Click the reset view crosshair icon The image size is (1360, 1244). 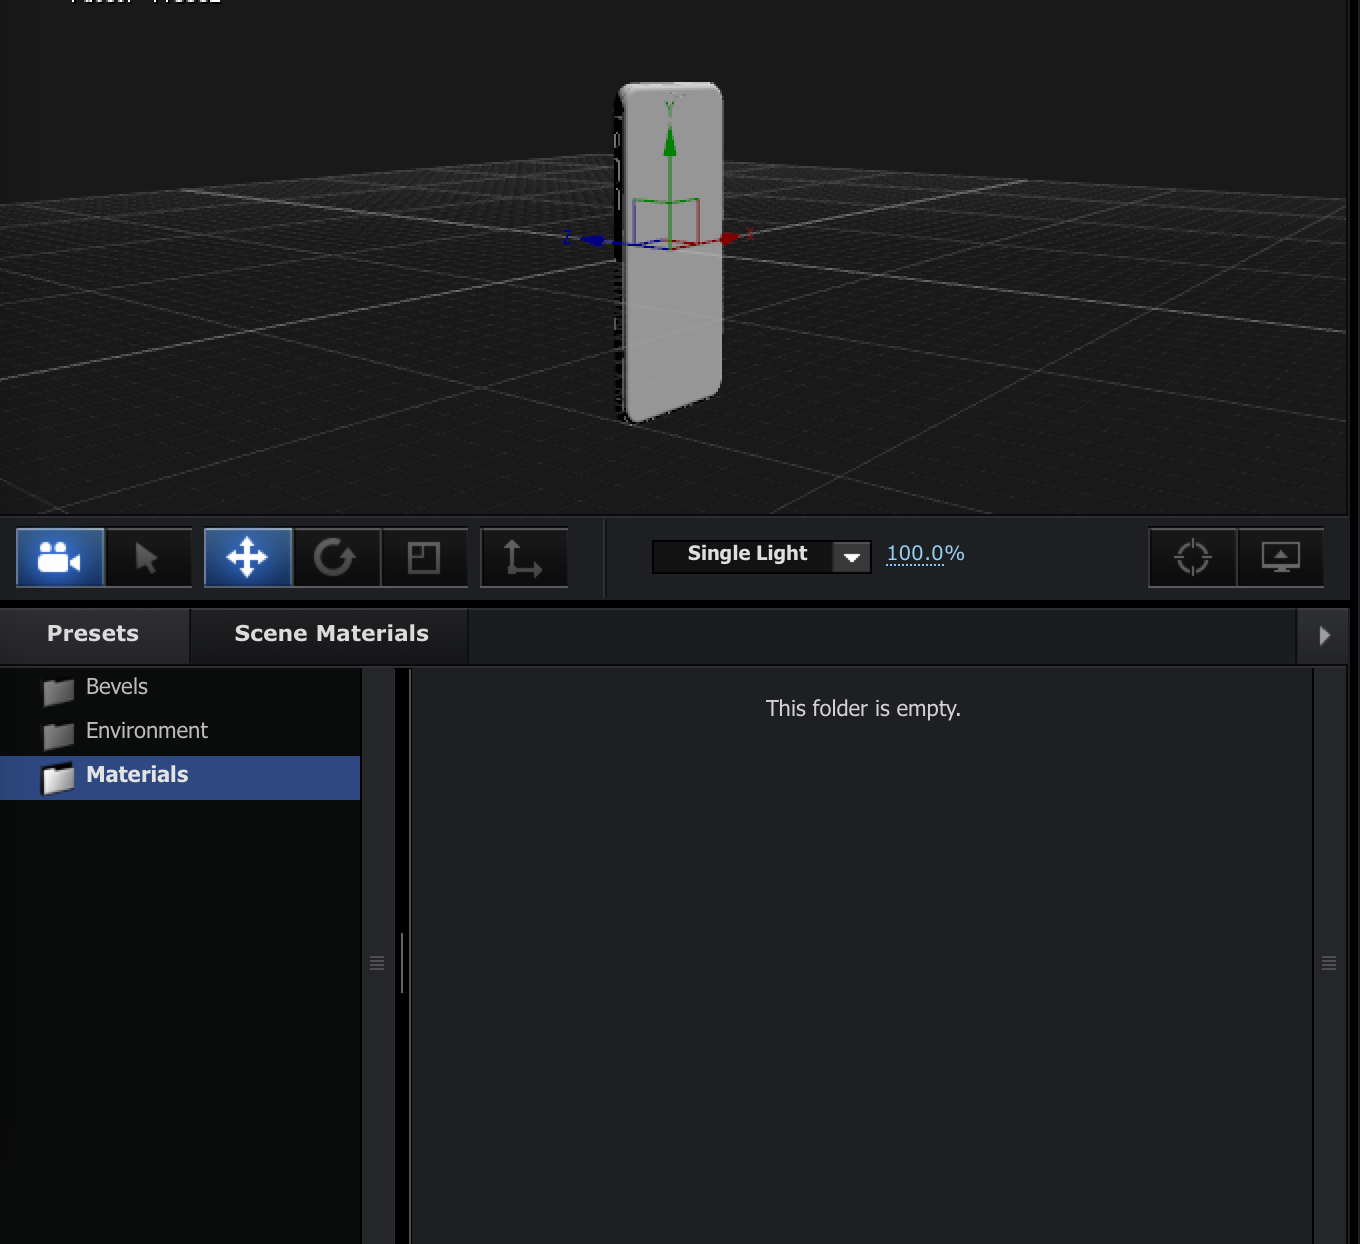coord(1191,558)
